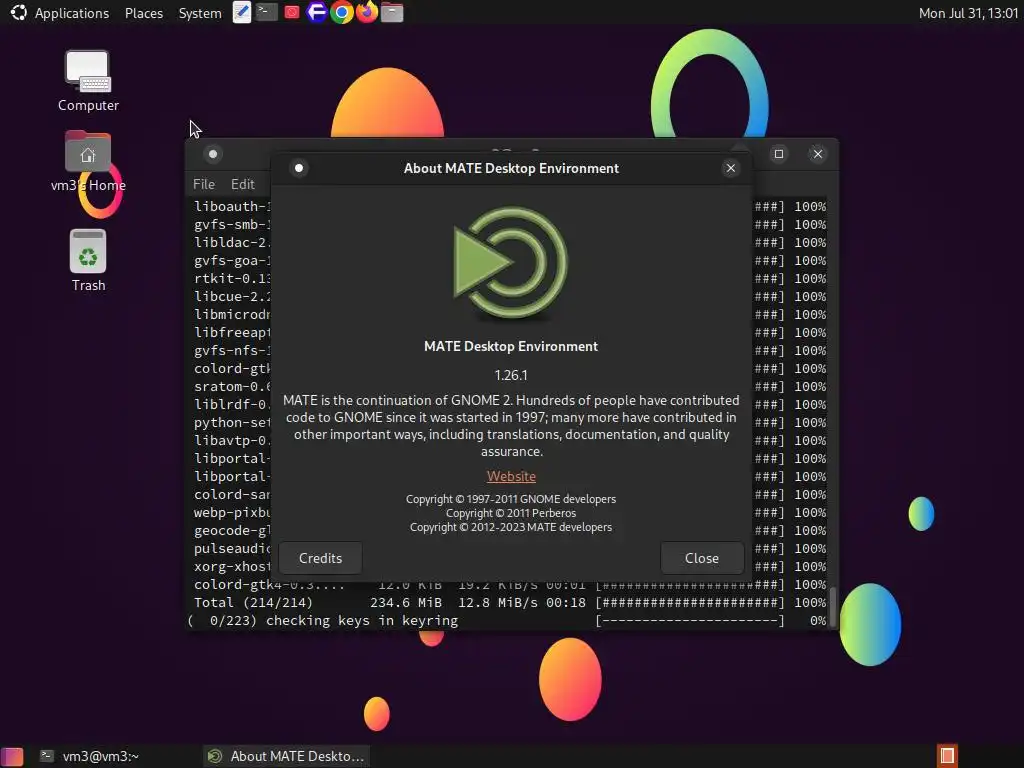Open the terminal's Edit menu
The width and height of the screenshot is (1024, 768).
(x=242, y=184)
